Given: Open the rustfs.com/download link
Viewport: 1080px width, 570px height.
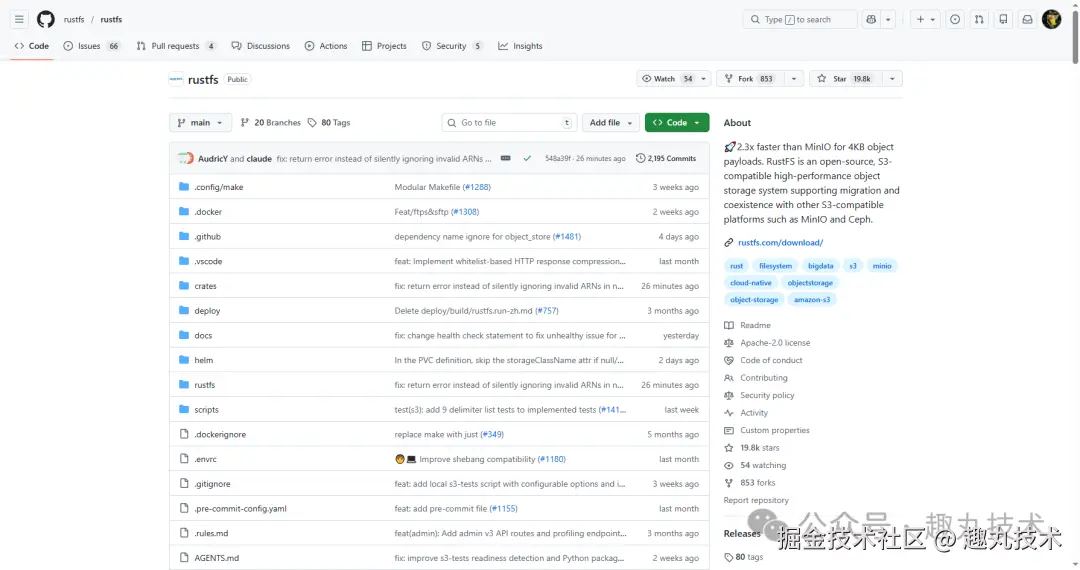Looking at the screenshot, I should pos(780,242).
